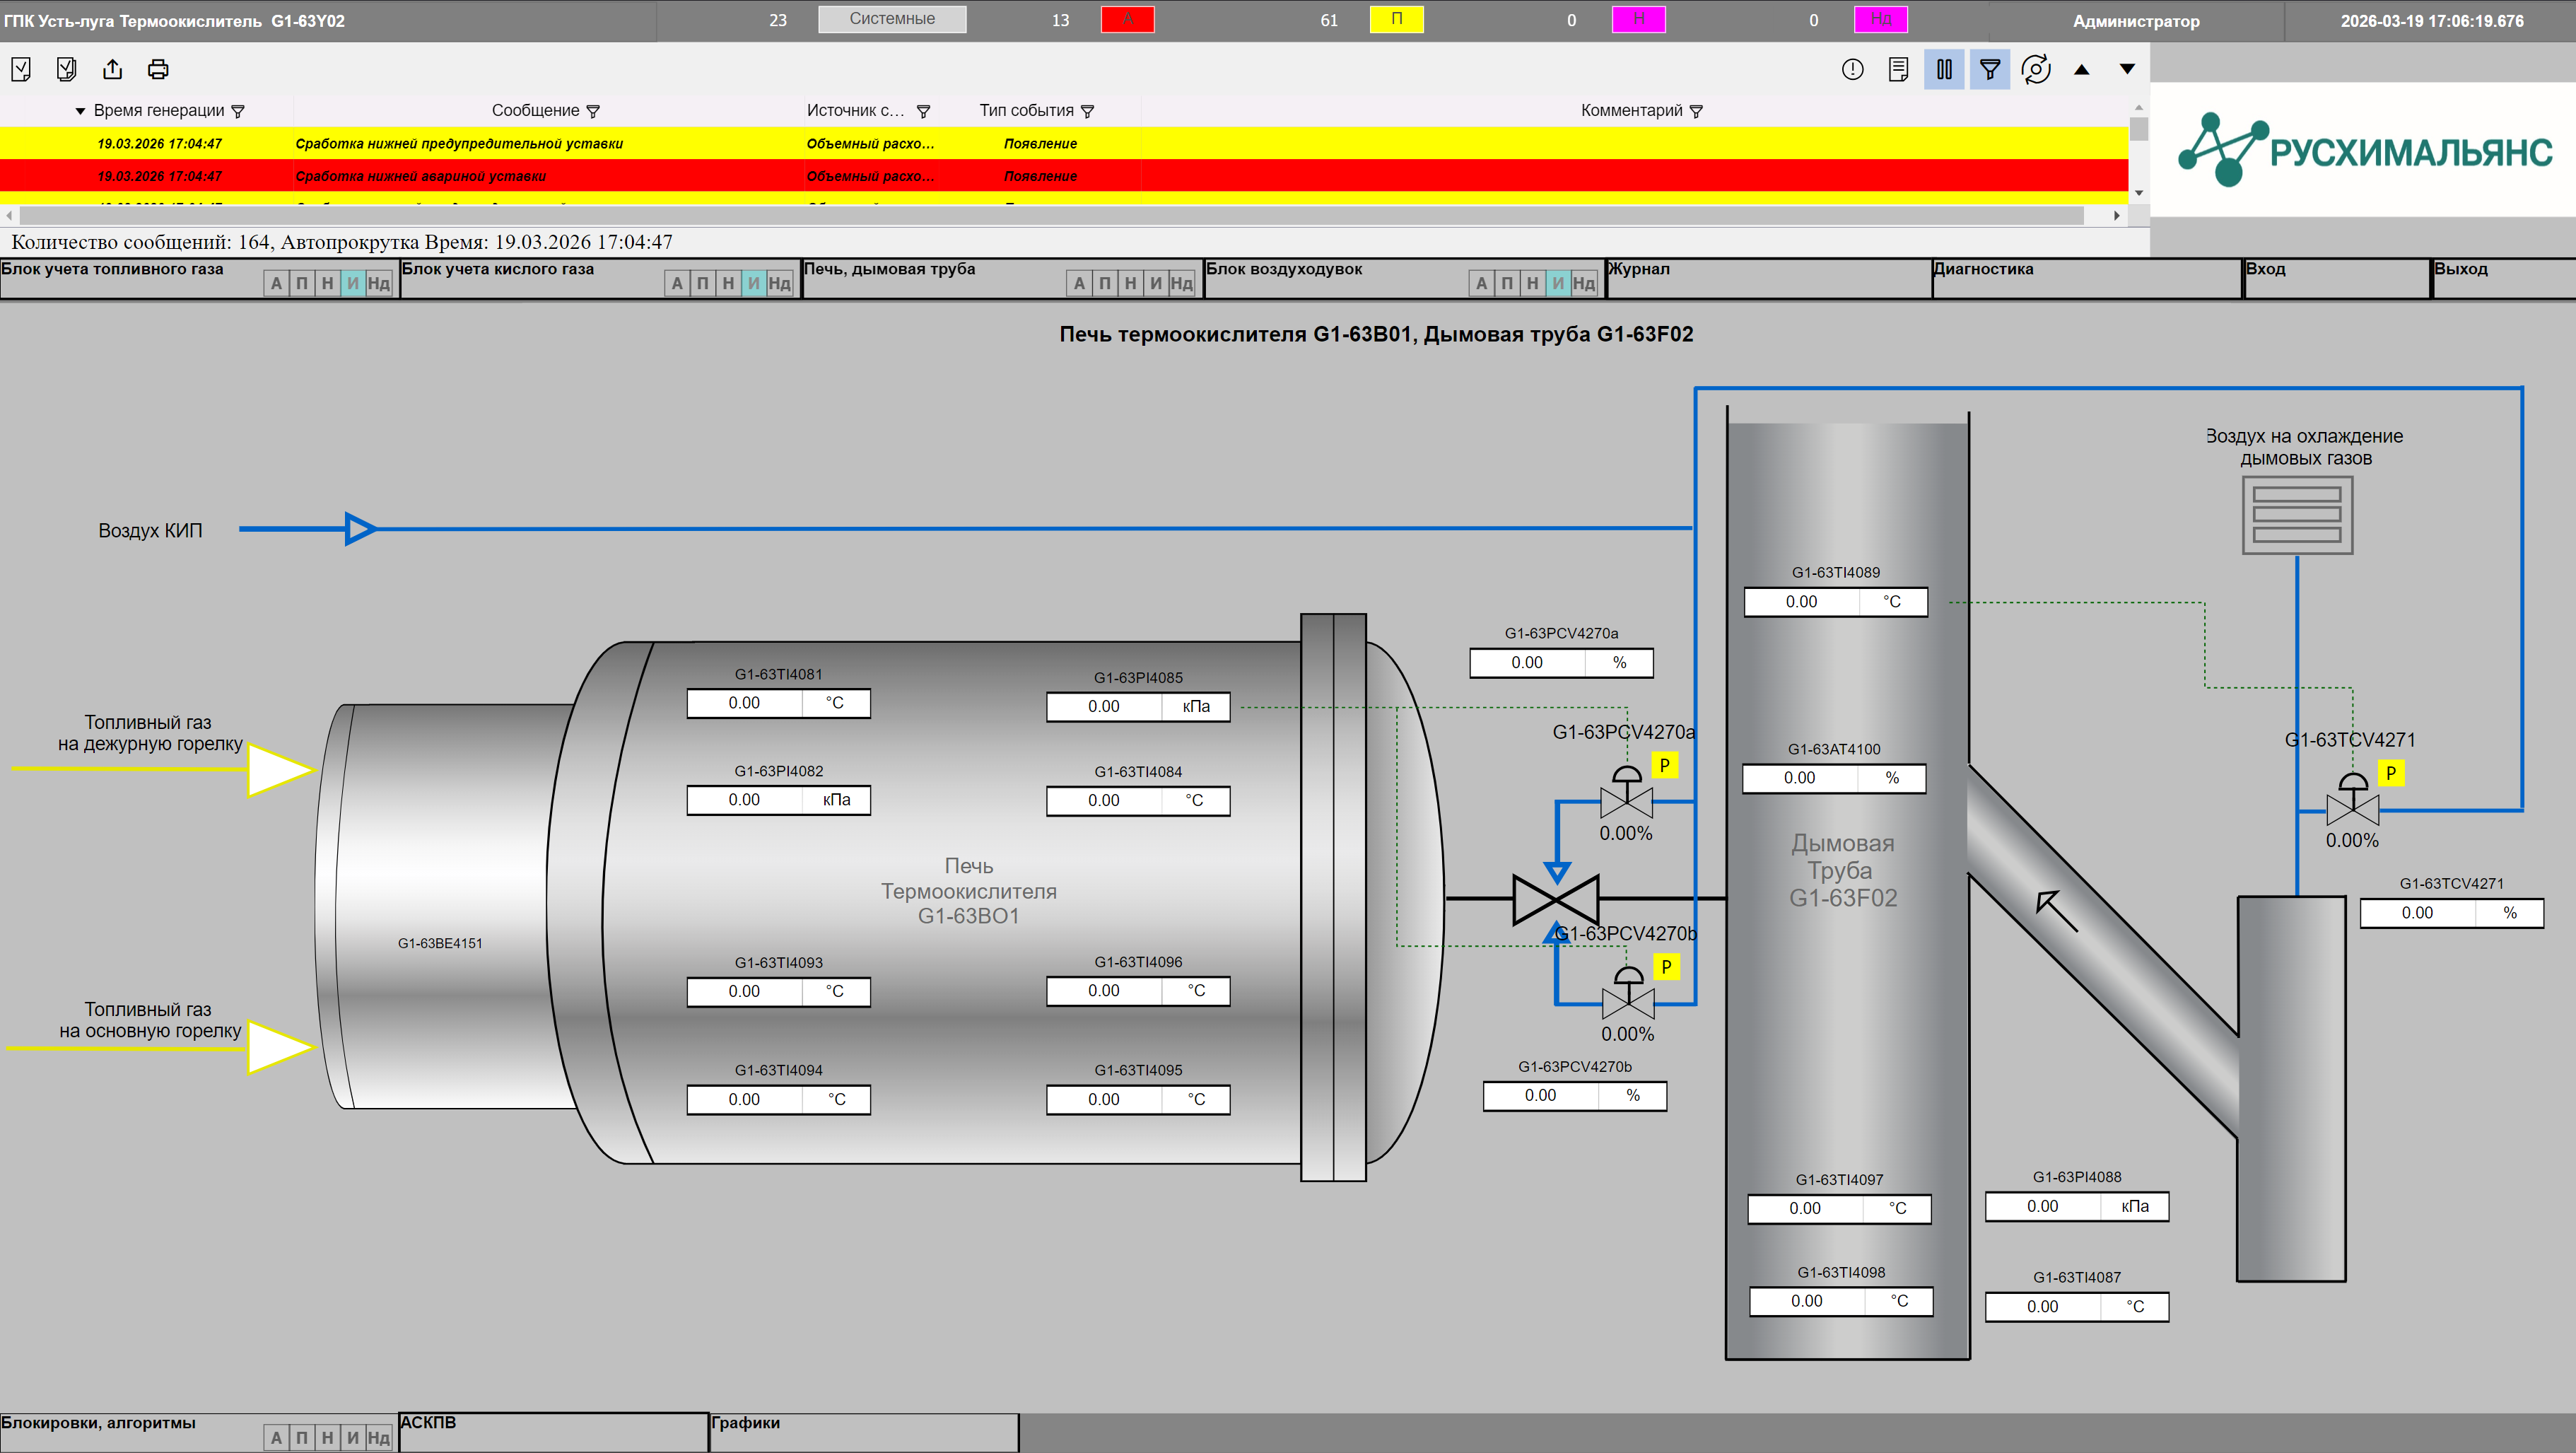Click yellow P mode badge of PCV4270a
Viewport: 2576px width, 1453px height.
coord(1665,766)
